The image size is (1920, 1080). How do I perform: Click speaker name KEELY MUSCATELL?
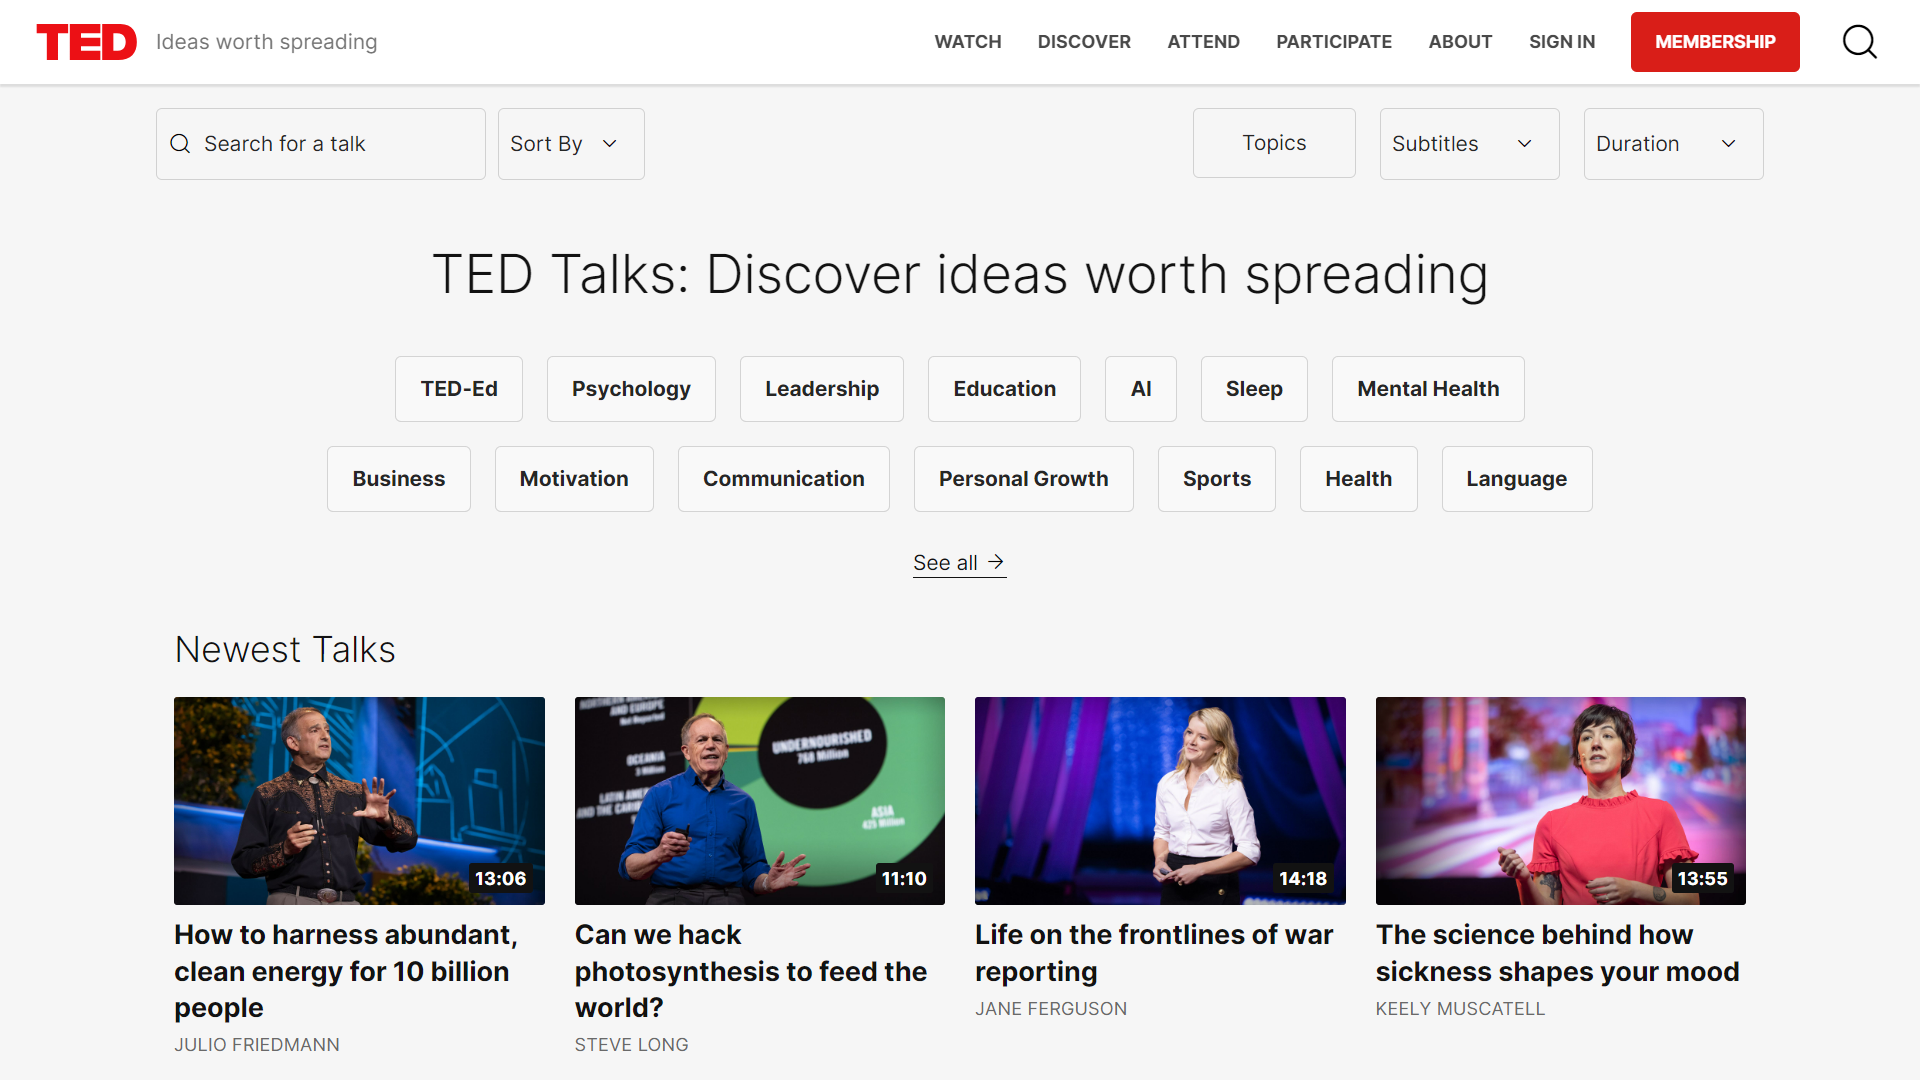pos(1460,1009)
